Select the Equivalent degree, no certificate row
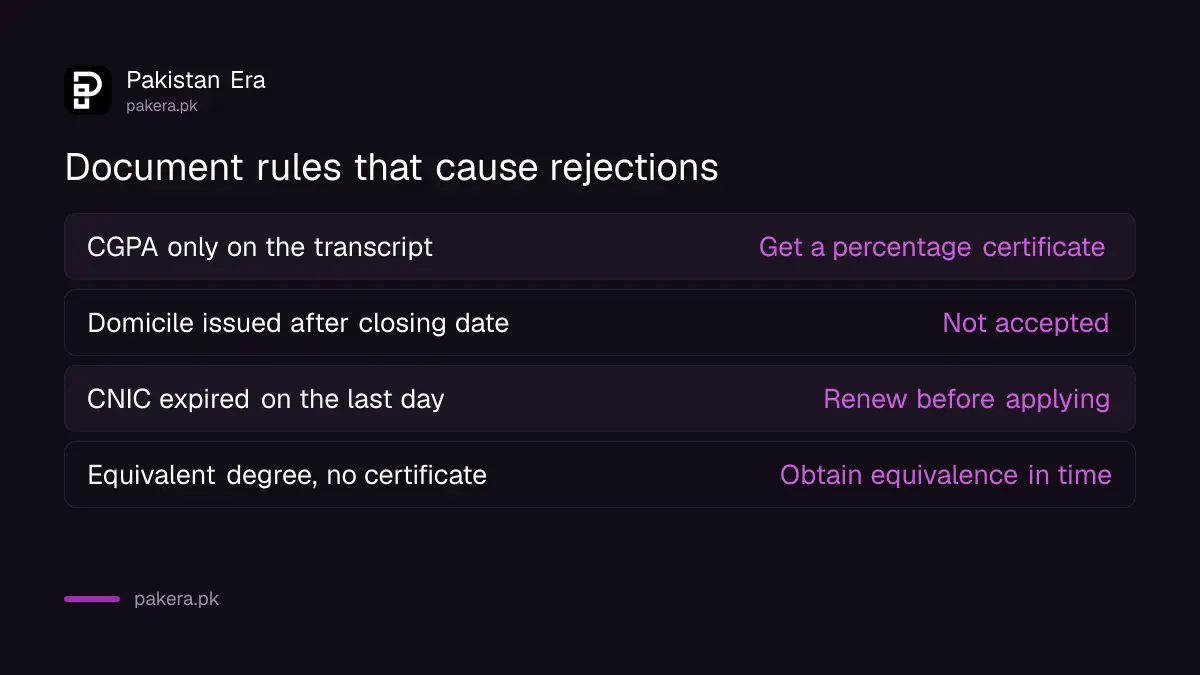This screenshot has width=1200, height=675. click(x=600, y=474)
